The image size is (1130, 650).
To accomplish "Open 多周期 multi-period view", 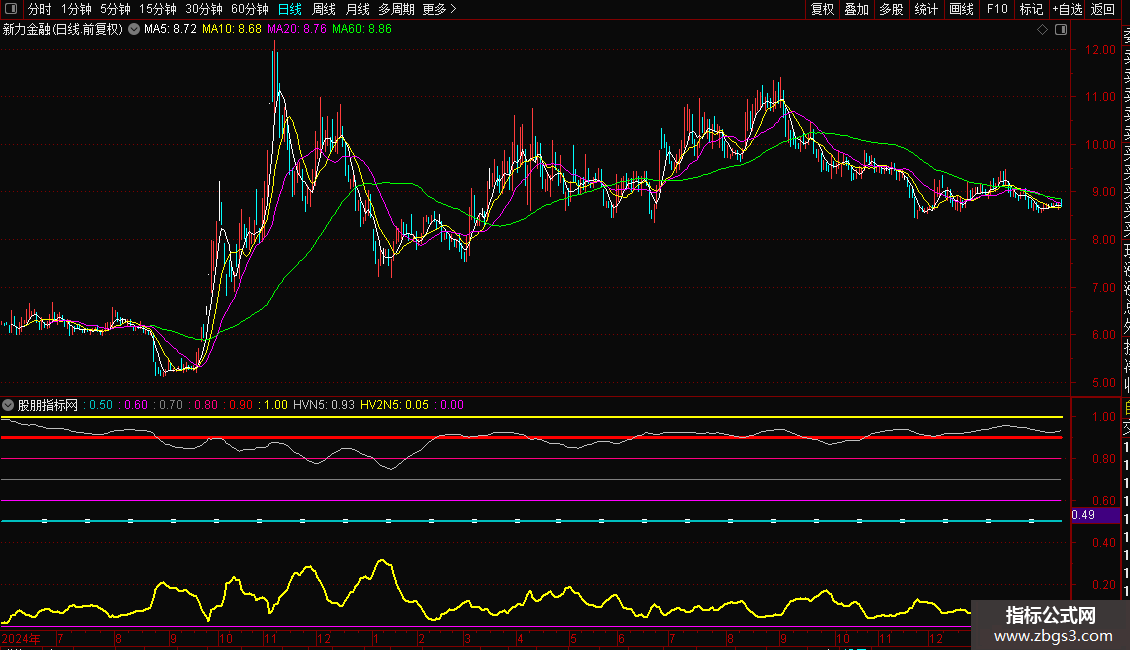I will click(x=396, y=9).
